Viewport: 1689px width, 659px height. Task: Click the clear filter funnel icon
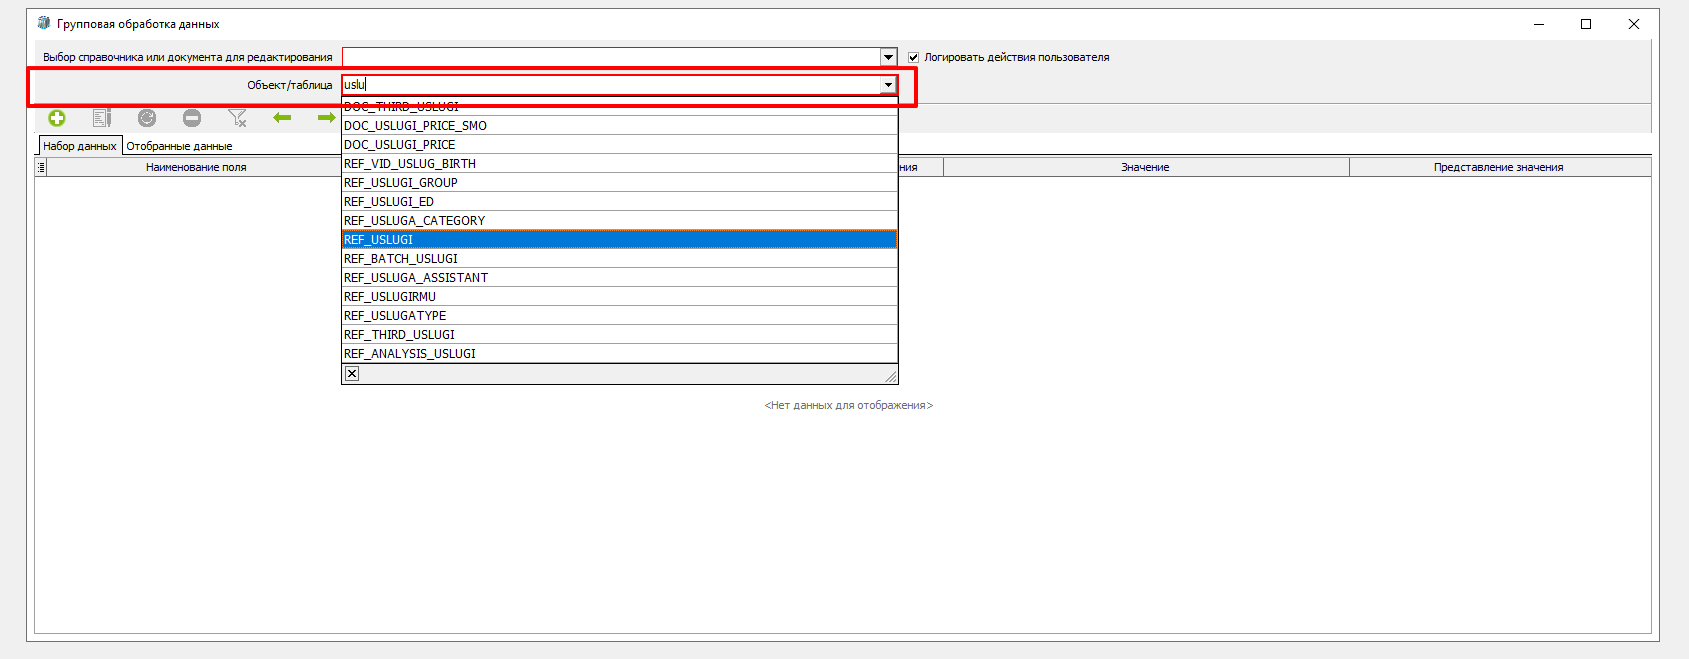[237, 118]
